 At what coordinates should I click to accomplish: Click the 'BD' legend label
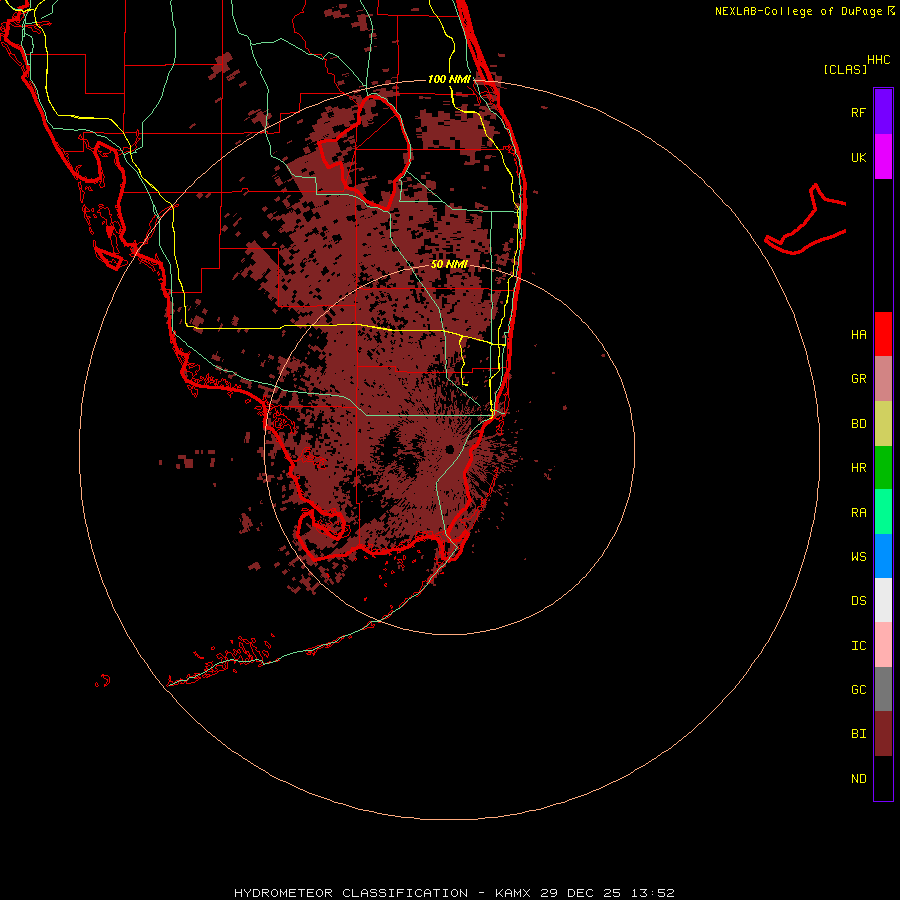858,424
